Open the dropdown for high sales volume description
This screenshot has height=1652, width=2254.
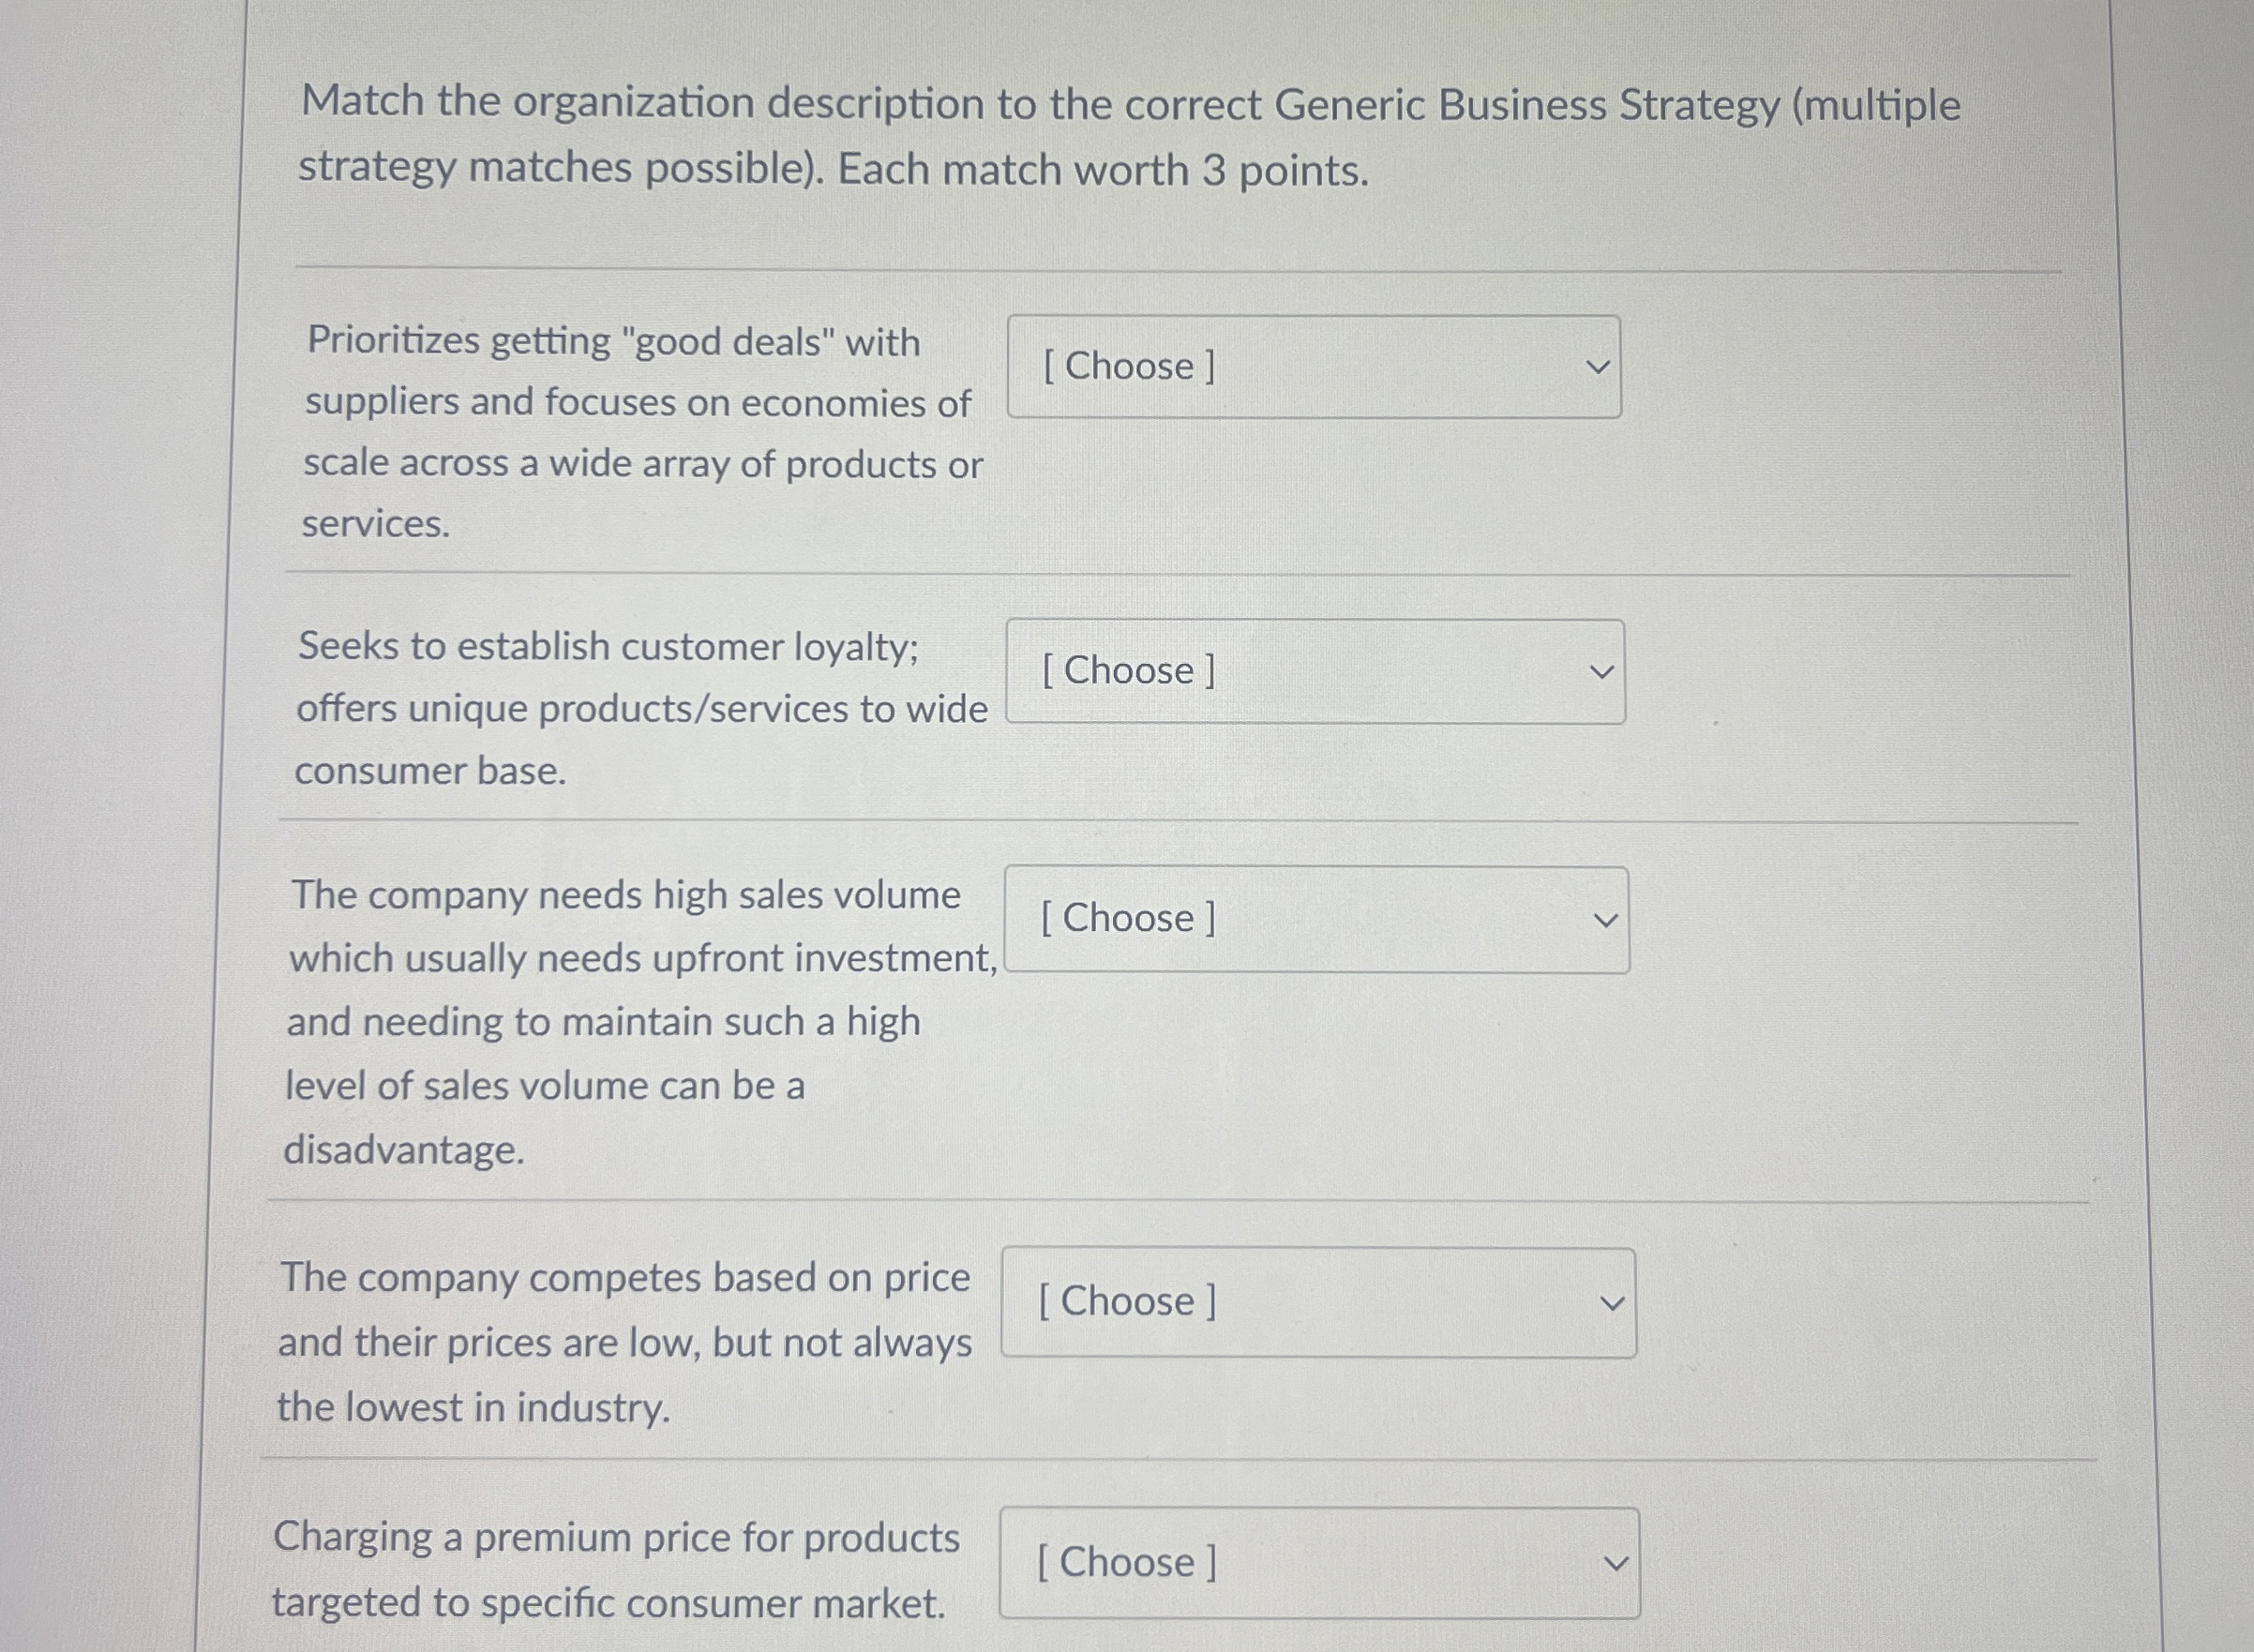[x=1316, y=919]
